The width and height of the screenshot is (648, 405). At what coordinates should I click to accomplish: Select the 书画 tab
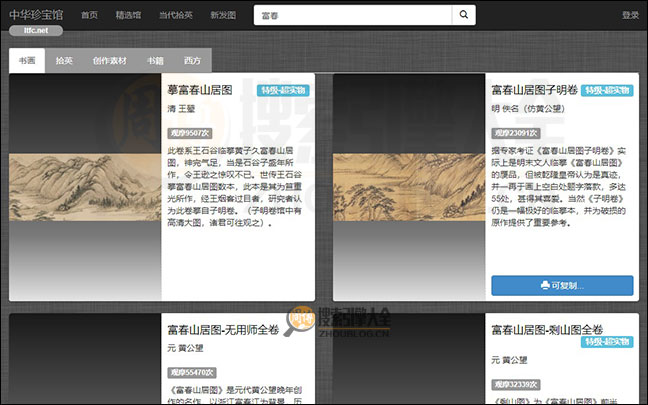coord(27,61)
